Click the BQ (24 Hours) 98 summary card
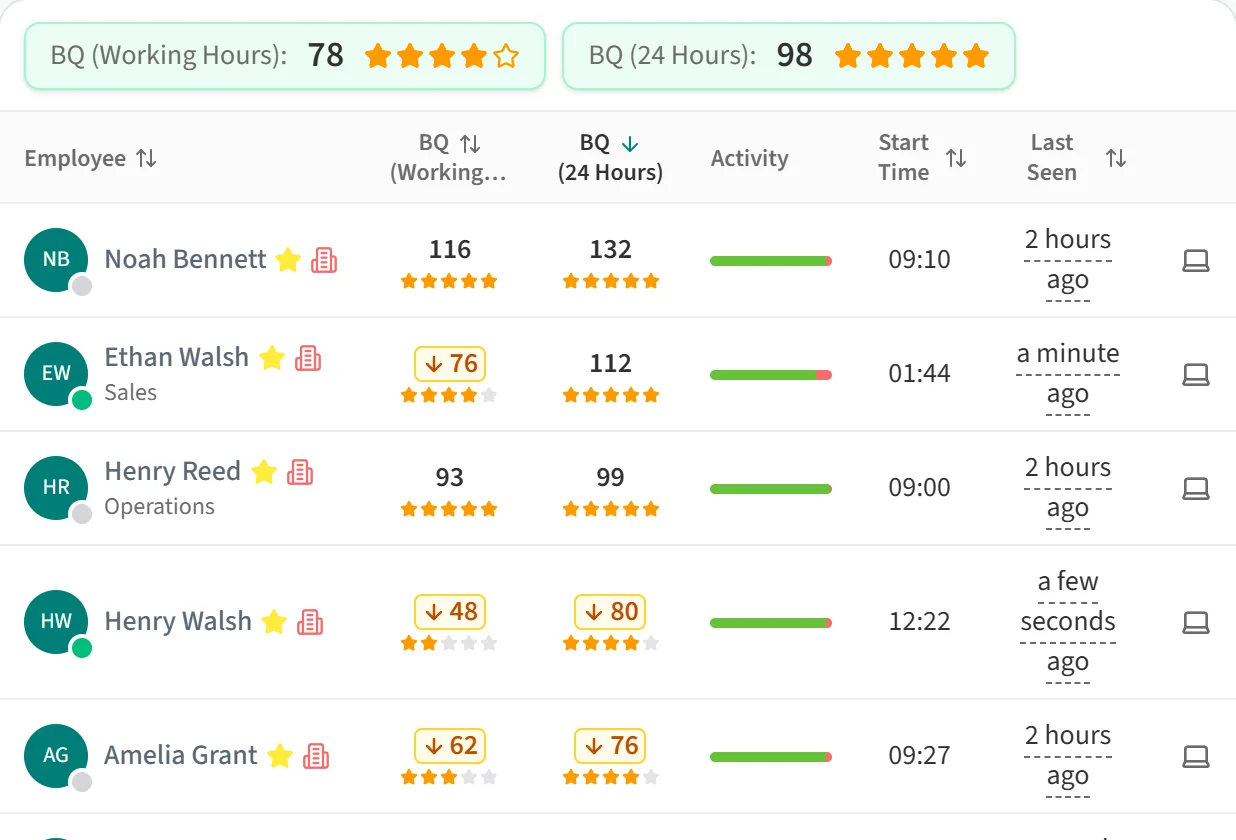This screenshot has height=840, width=1236. click(x=789, y=55)
